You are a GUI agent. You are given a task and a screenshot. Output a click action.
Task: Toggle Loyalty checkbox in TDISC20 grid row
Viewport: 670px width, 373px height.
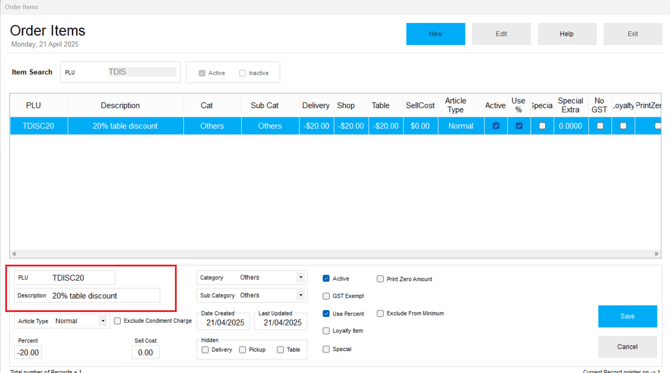(x=623, y=126)
